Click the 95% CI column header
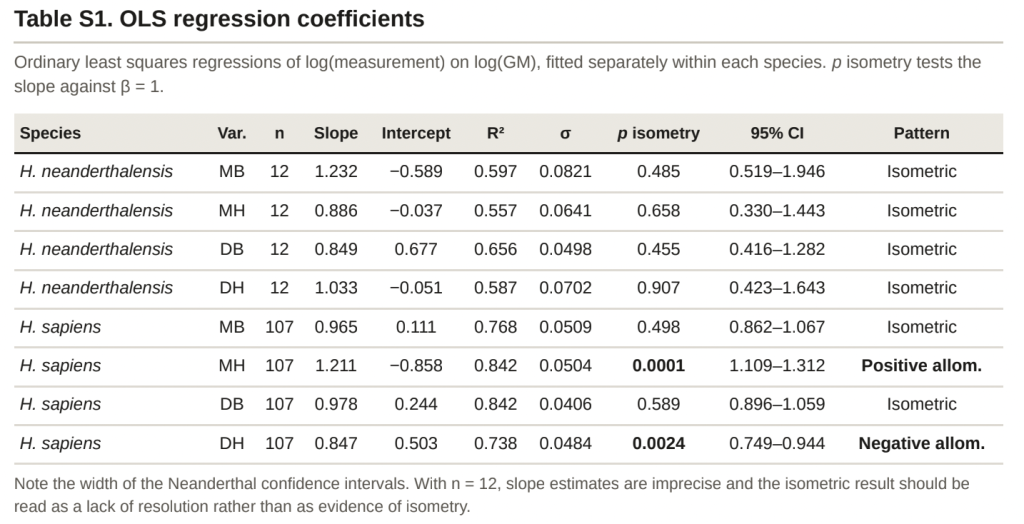1024x524 pixels. (x=777, y=133)
